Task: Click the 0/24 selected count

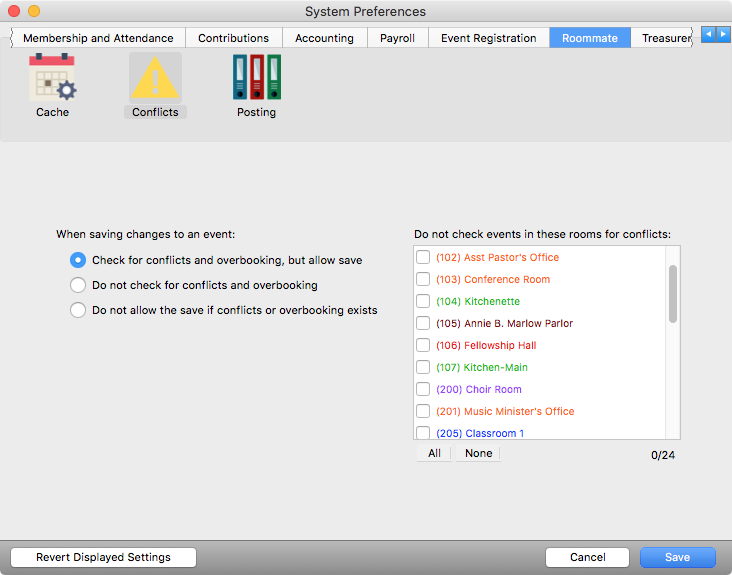Action: (x=663, y=455)
